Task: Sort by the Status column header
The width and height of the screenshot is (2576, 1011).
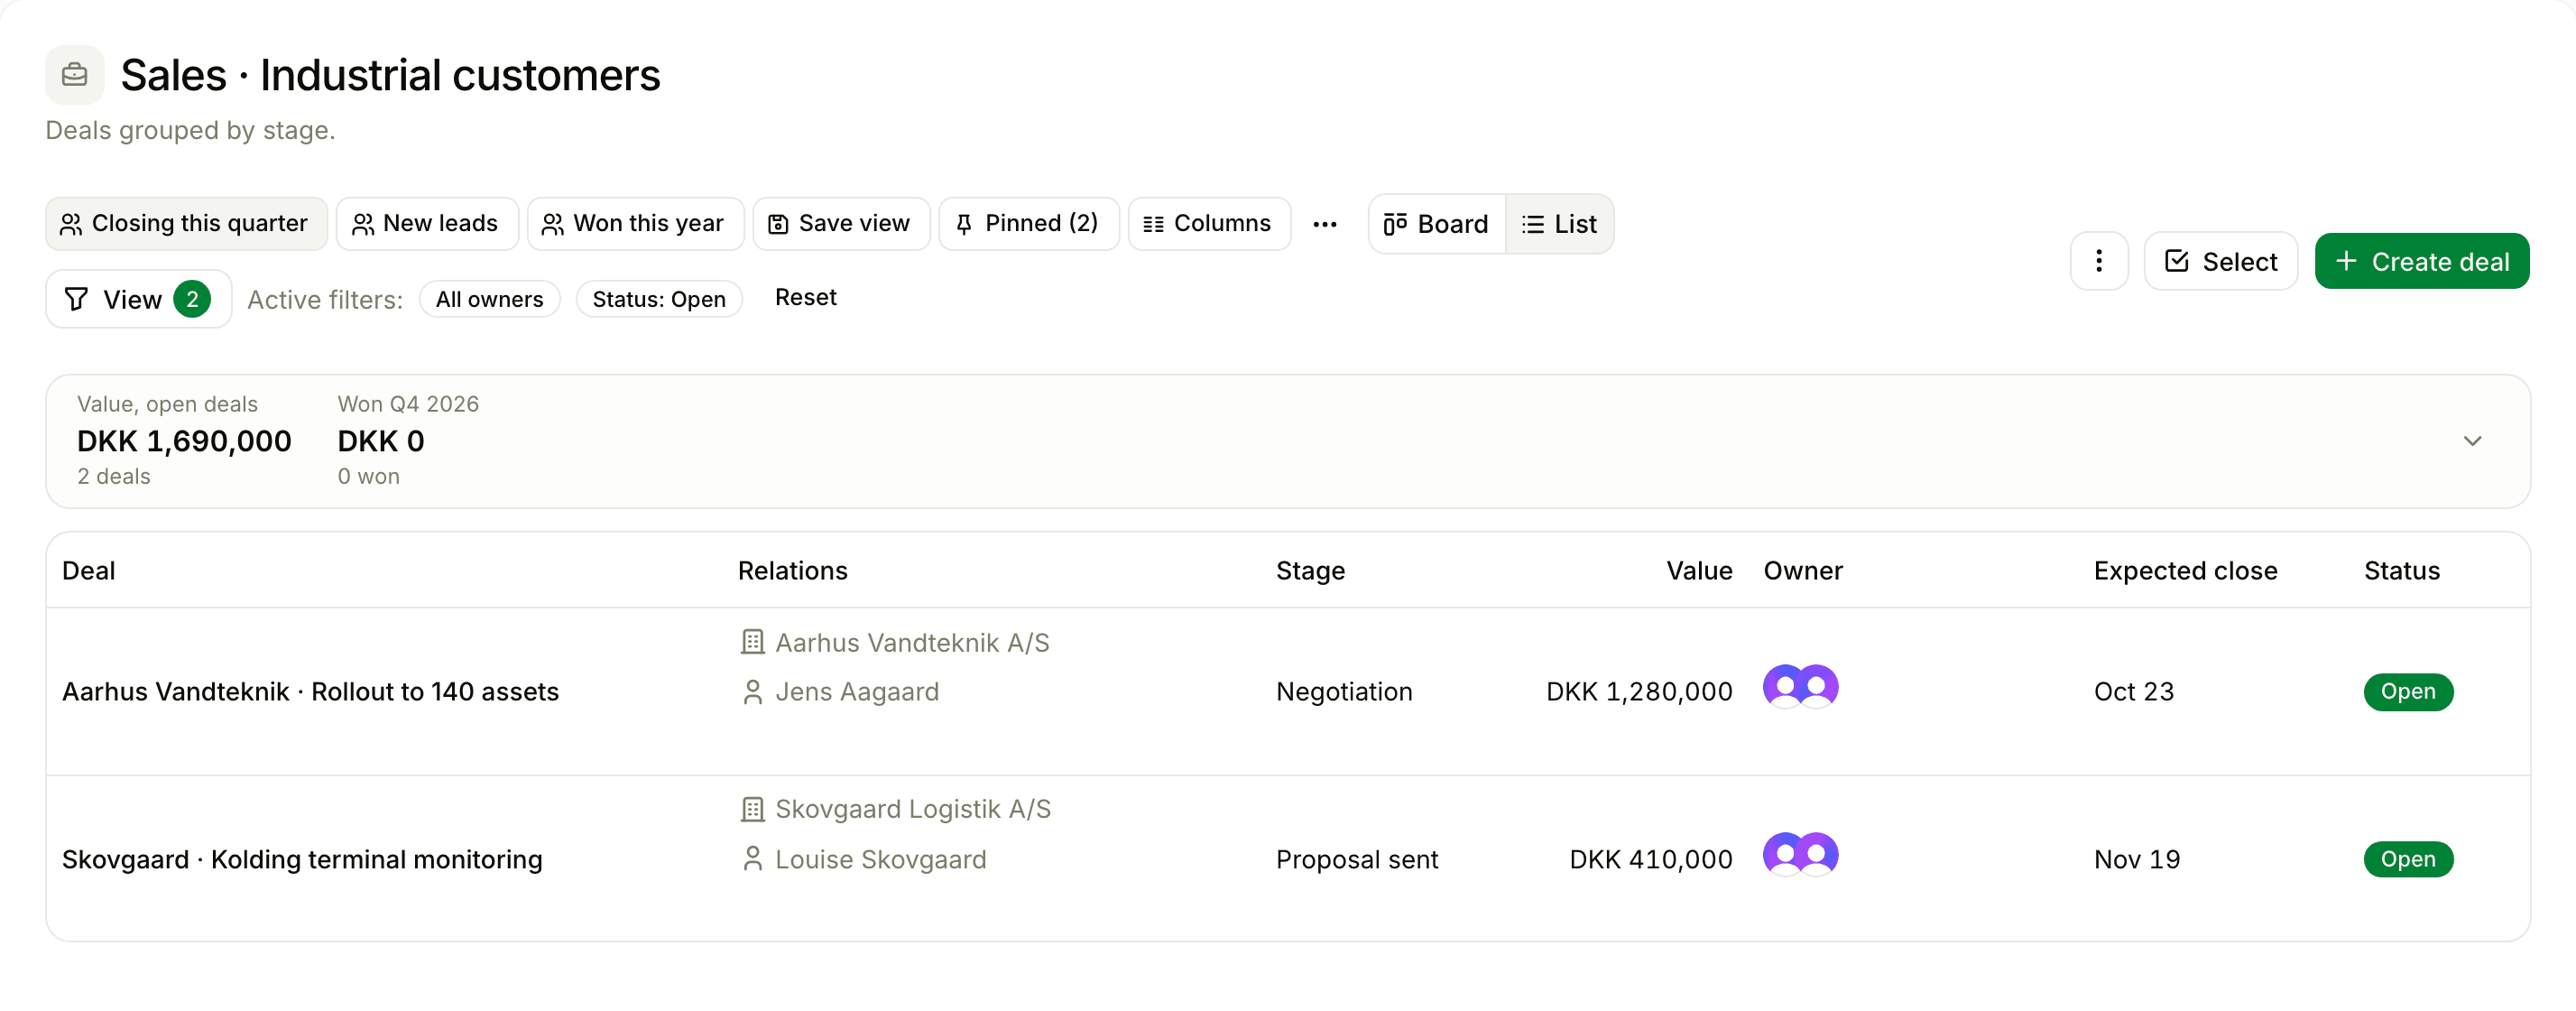Action: [x=2401, y=570]
